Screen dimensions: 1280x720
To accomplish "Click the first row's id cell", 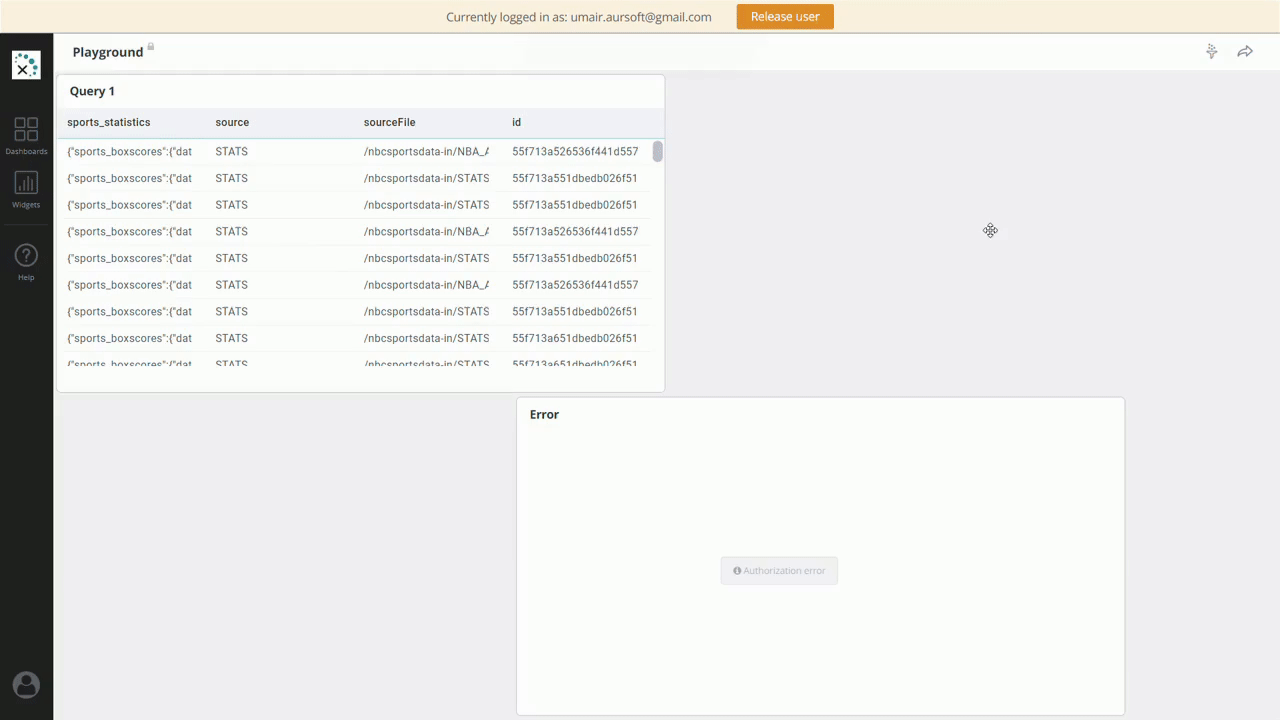I will click(575, 152).
